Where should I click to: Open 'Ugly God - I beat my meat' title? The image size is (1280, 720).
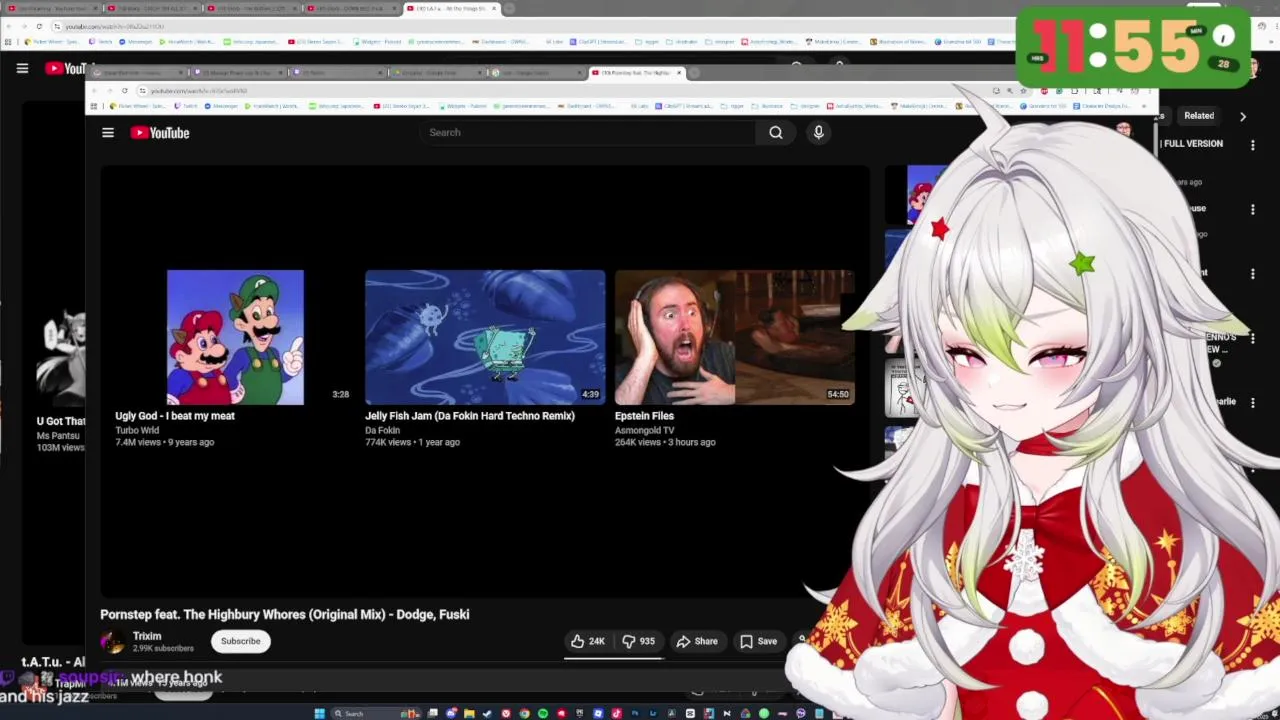[175, 416]
